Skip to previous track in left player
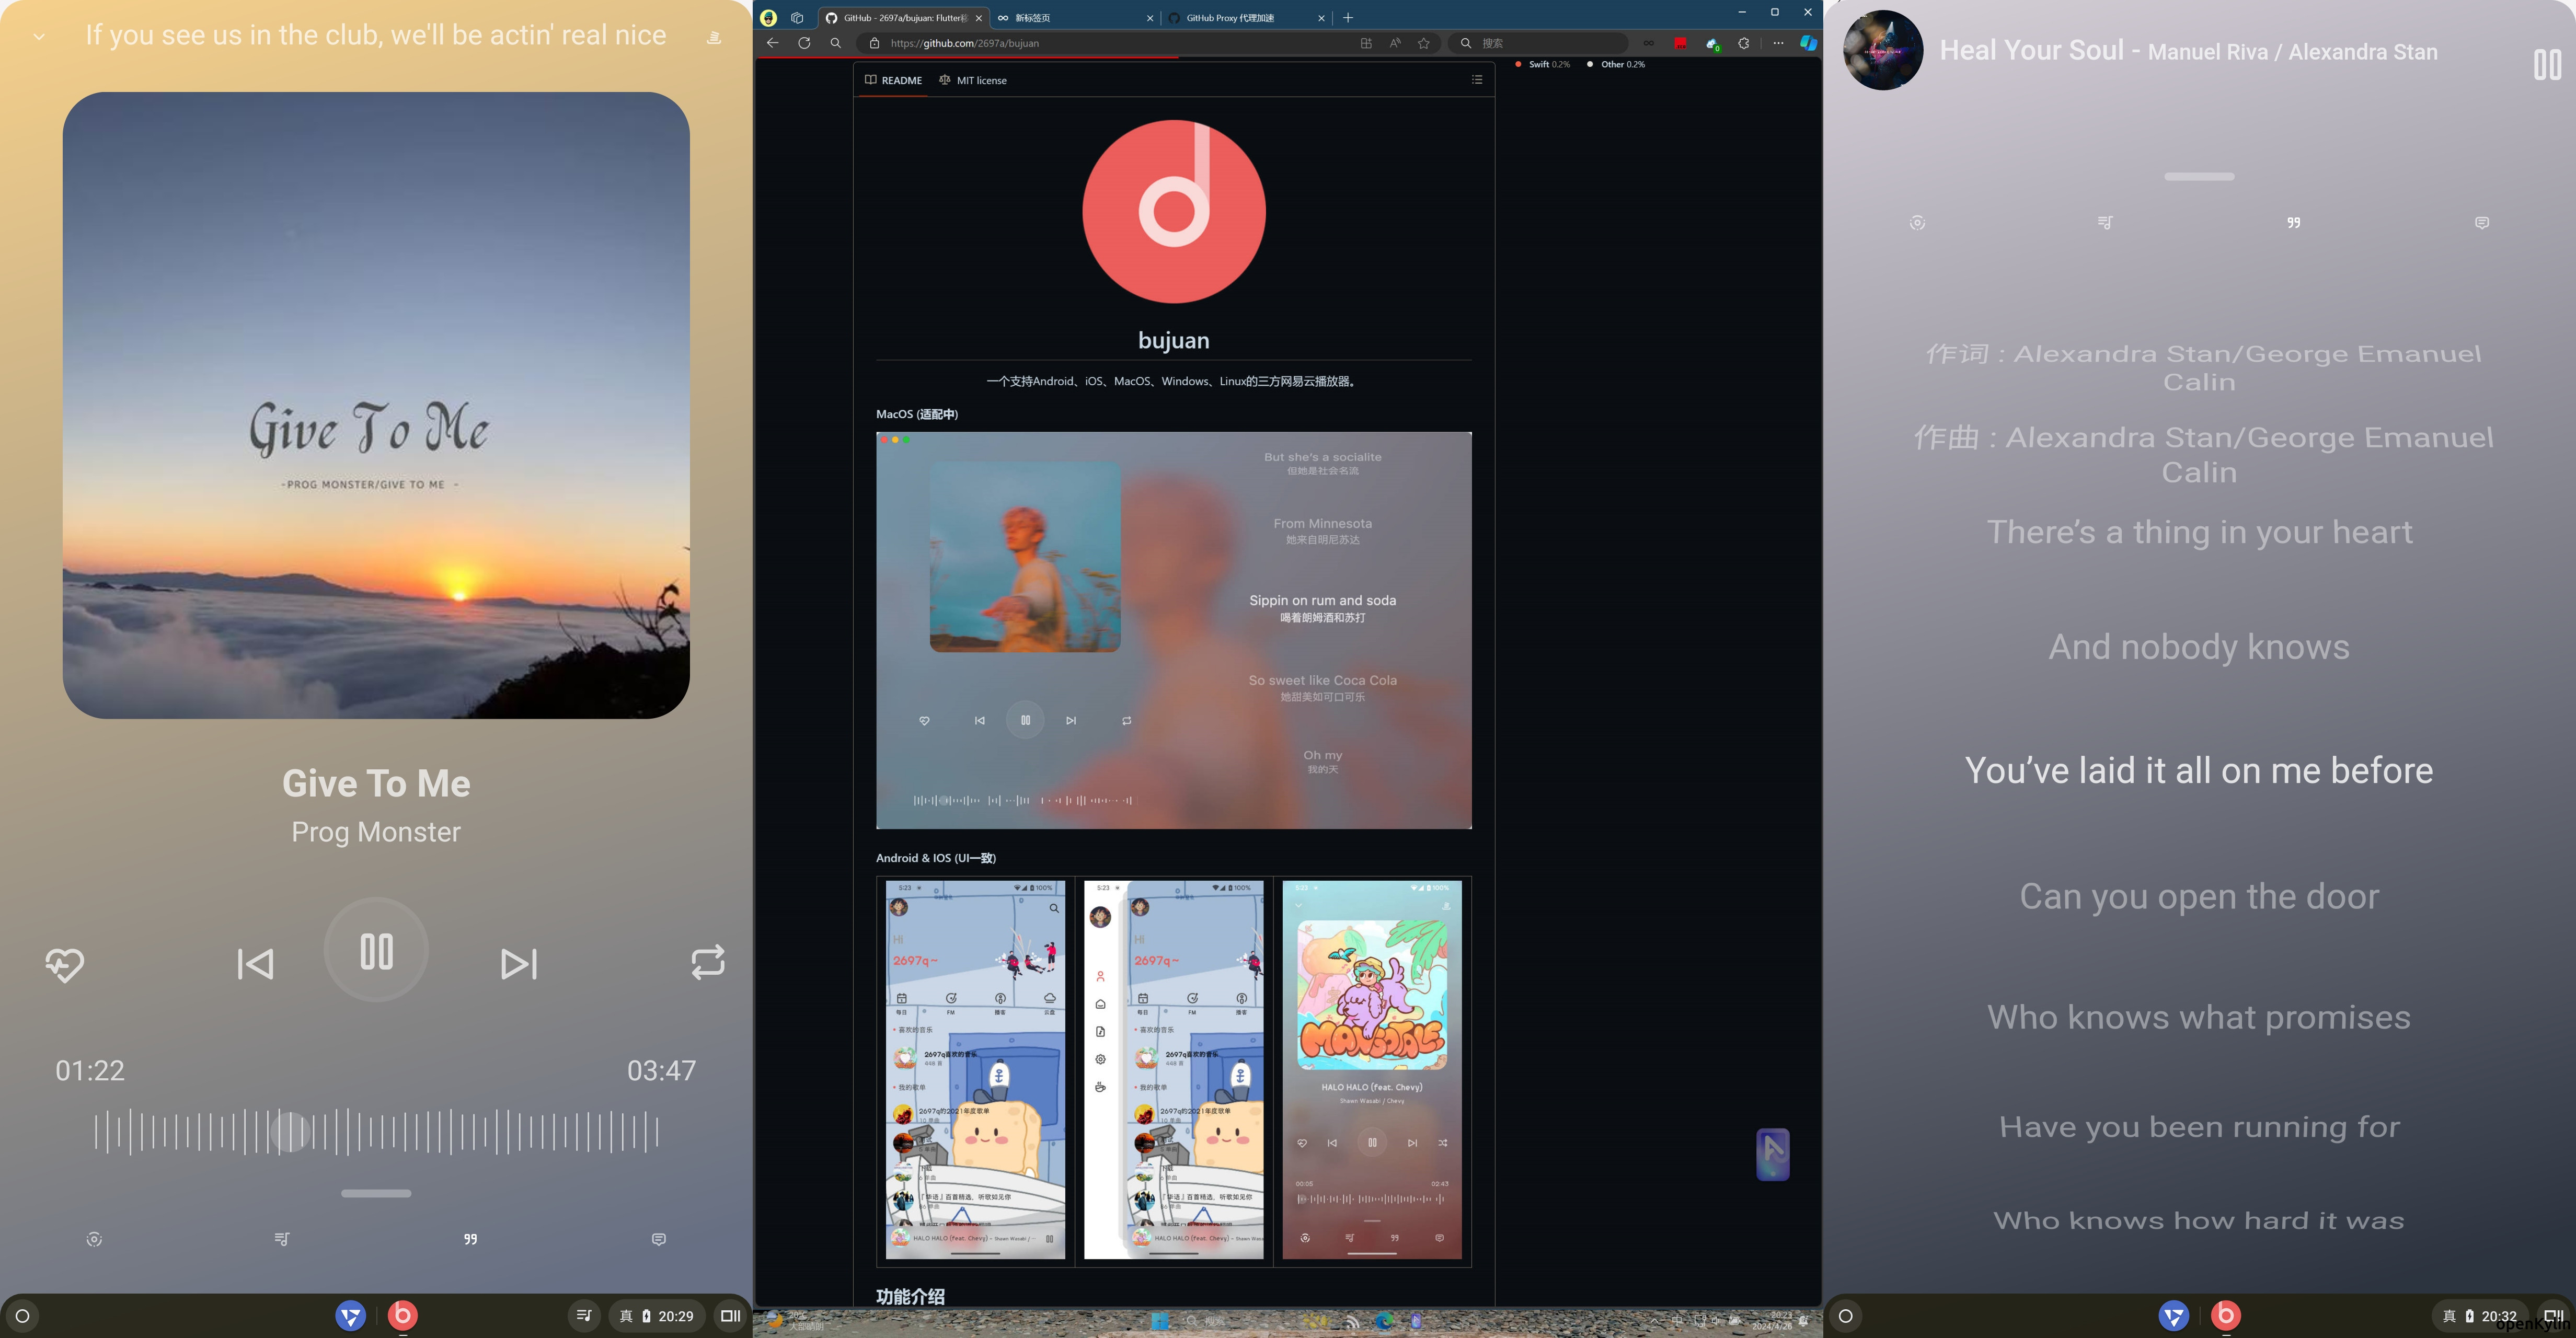Image resolution: width=2576 pixels, height=1338 pixels. click(255, 964)
